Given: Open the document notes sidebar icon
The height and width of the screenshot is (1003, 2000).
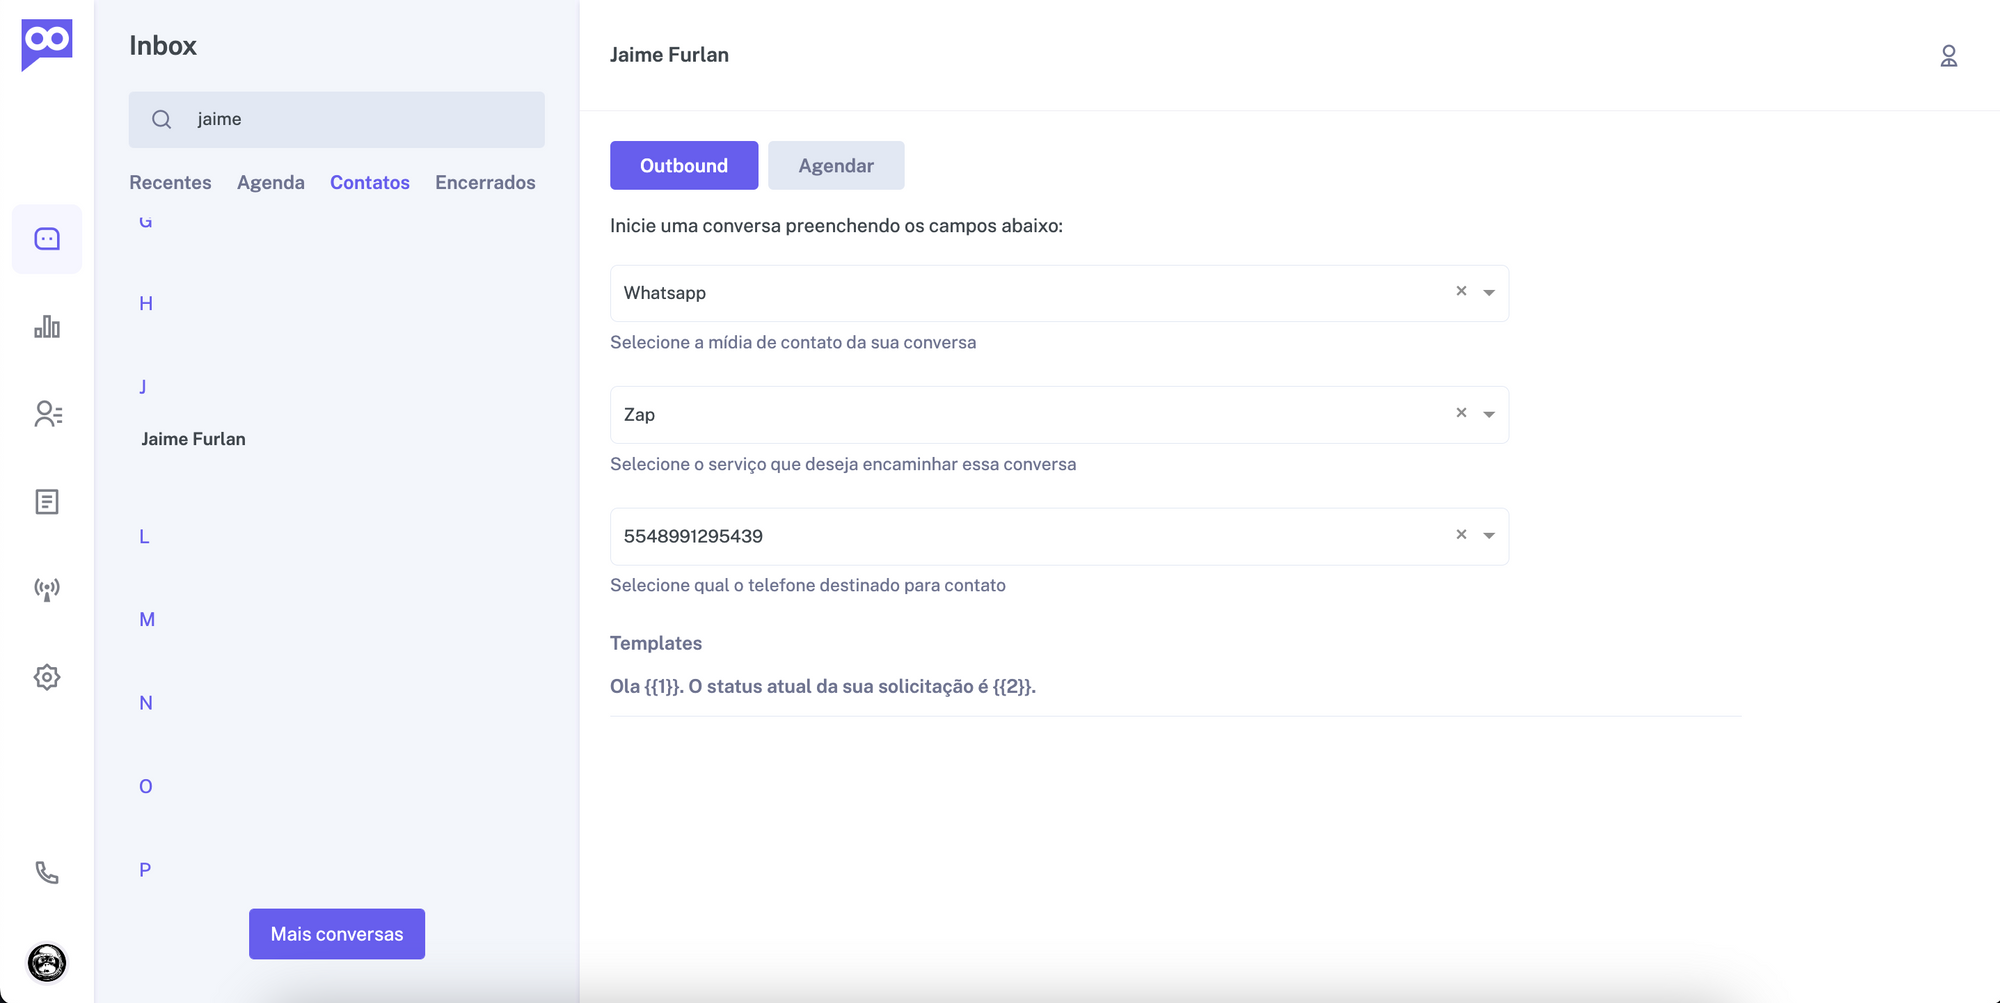Looking at the screenshot, I should point(47,502).
